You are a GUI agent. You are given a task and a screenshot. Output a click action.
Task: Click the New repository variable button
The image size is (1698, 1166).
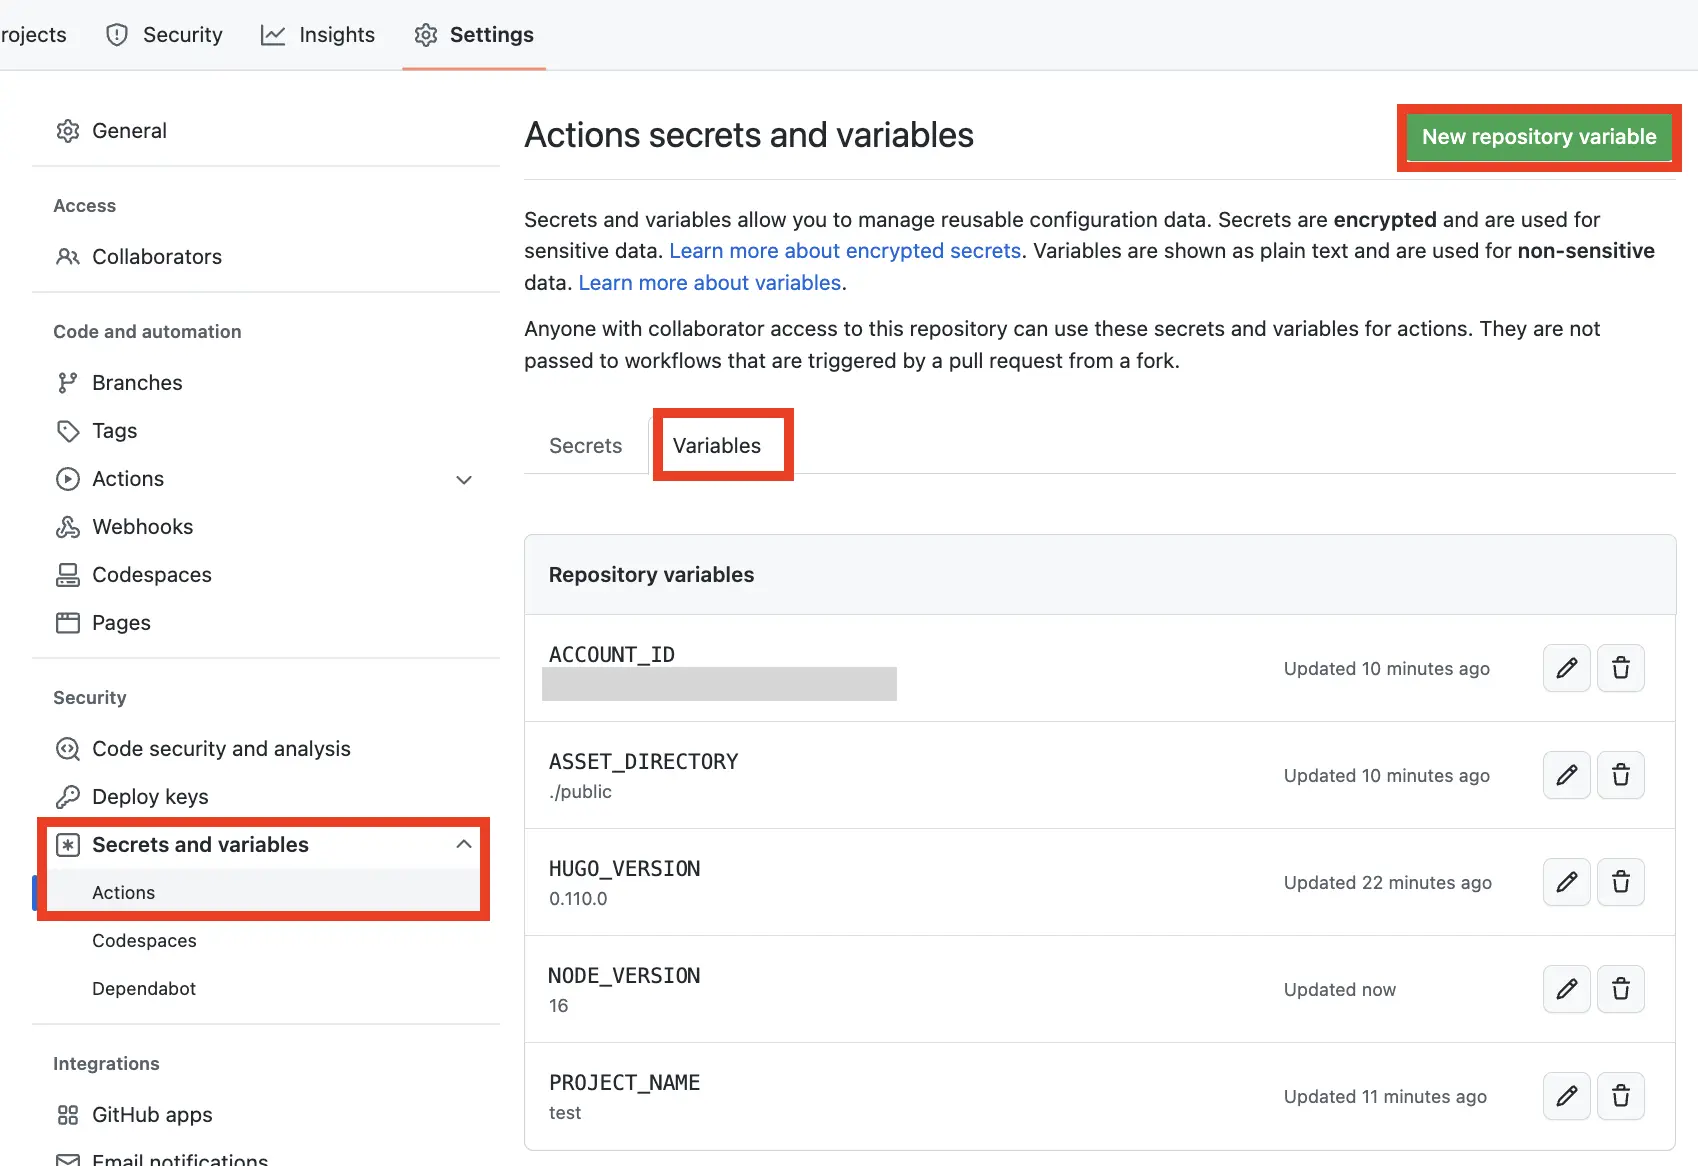pyautogui.click(x=1538, y=137)
